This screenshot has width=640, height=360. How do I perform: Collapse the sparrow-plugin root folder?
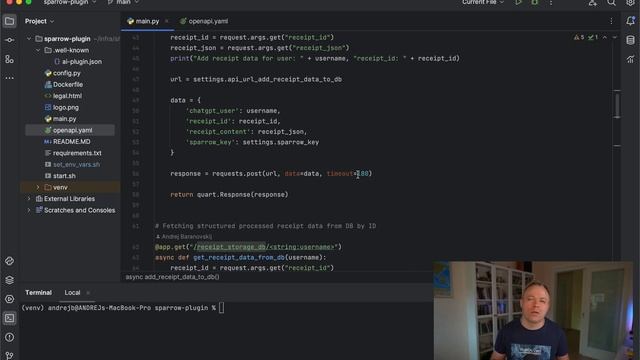click(29, 39)
